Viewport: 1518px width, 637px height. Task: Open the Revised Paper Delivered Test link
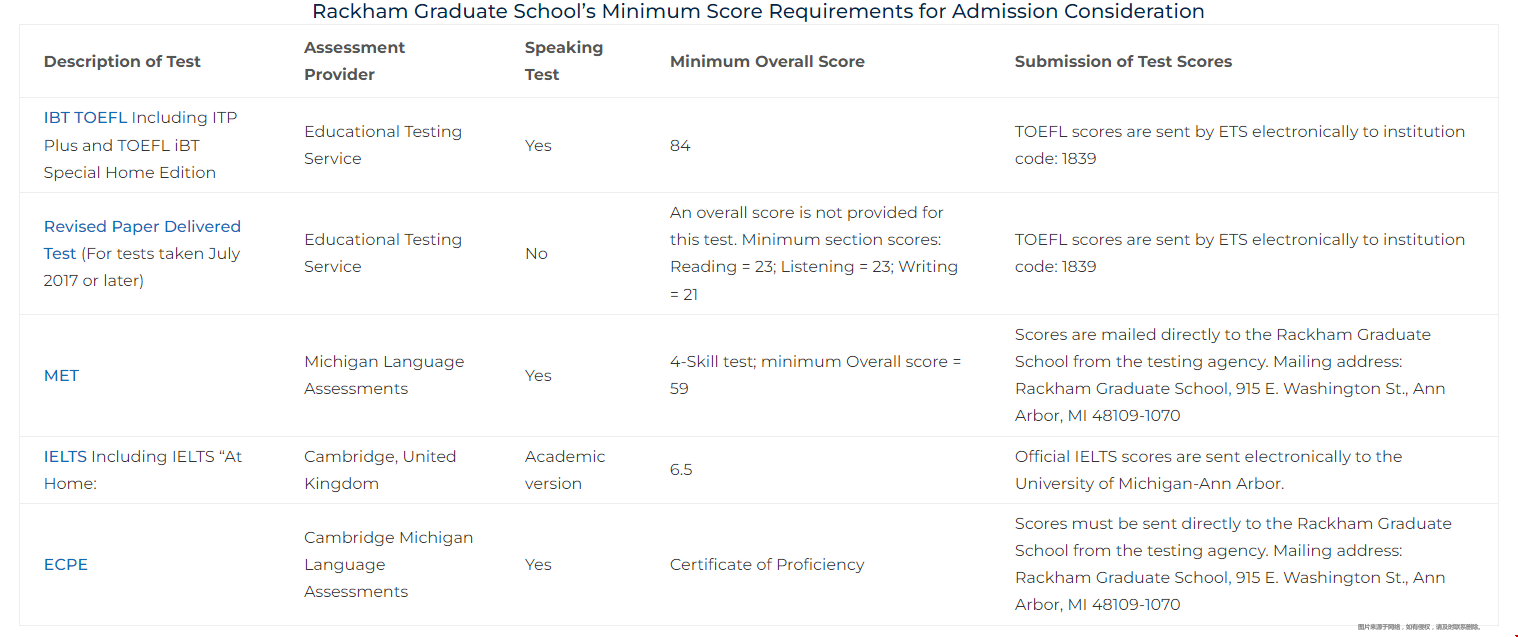142,227
